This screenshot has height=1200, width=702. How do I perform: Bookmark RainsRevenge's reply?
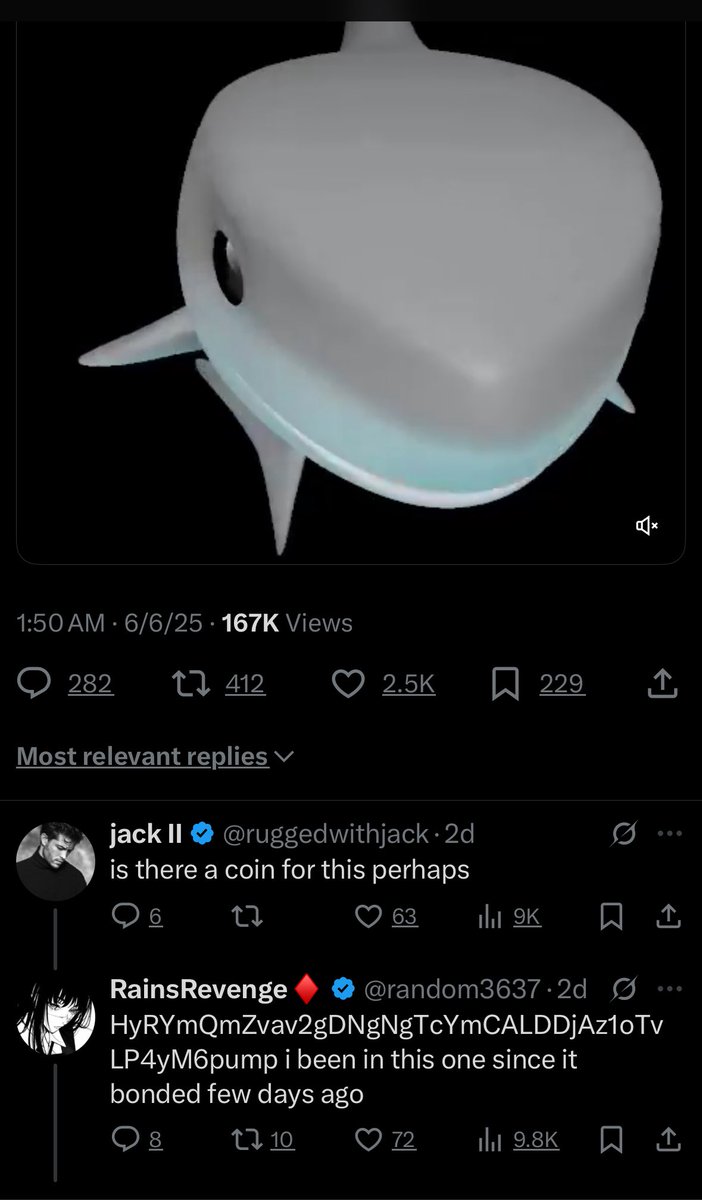(x=610, y=1139)
